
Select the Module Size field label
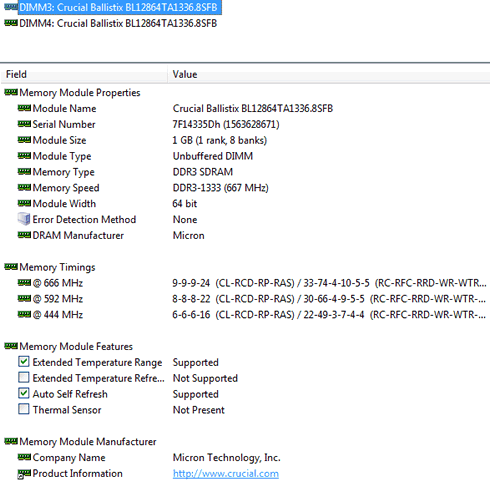pyautogui.click(x=59, y=140)
